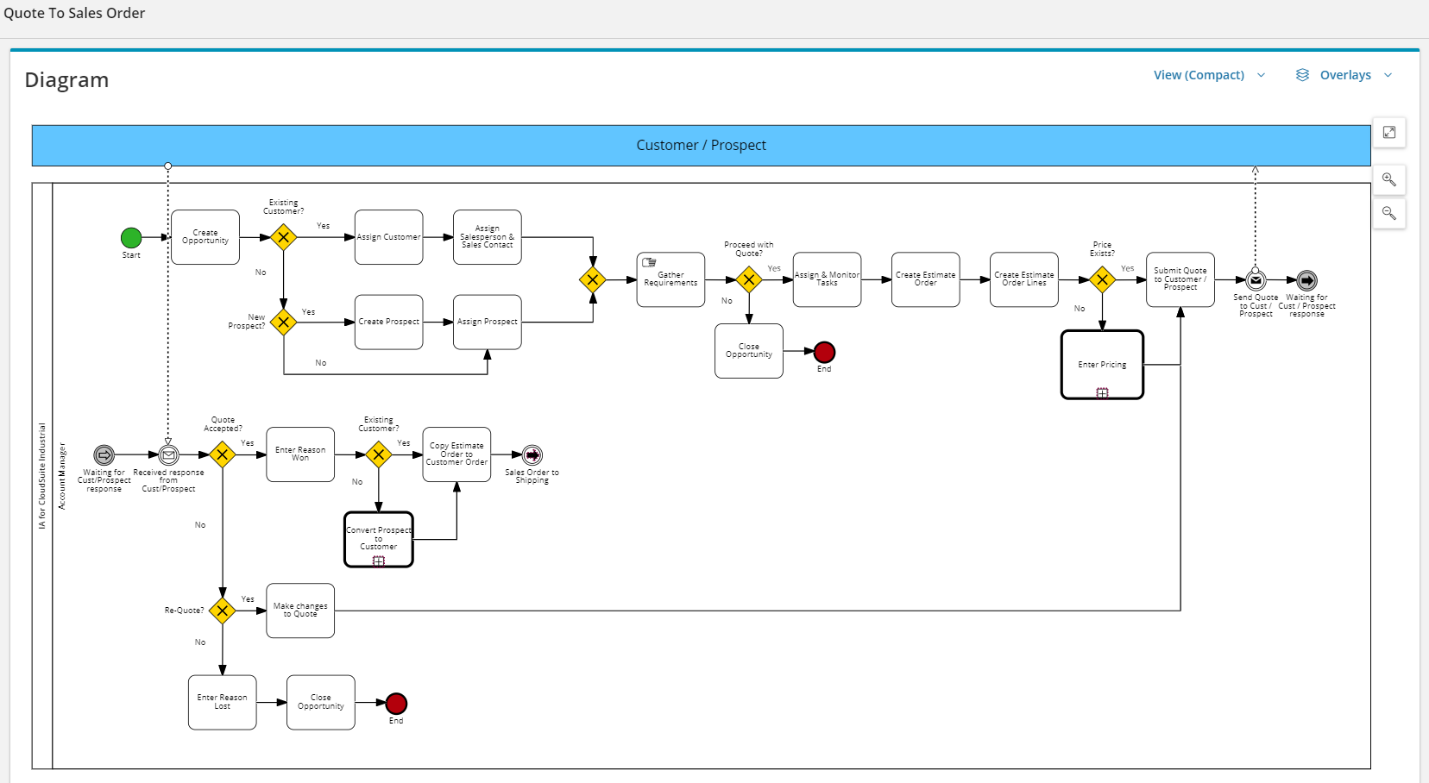The image size is (1429, 783).
Task: Select the Existing Customer gateway after Create Opportunity
Action: click(x=284, y=237)
